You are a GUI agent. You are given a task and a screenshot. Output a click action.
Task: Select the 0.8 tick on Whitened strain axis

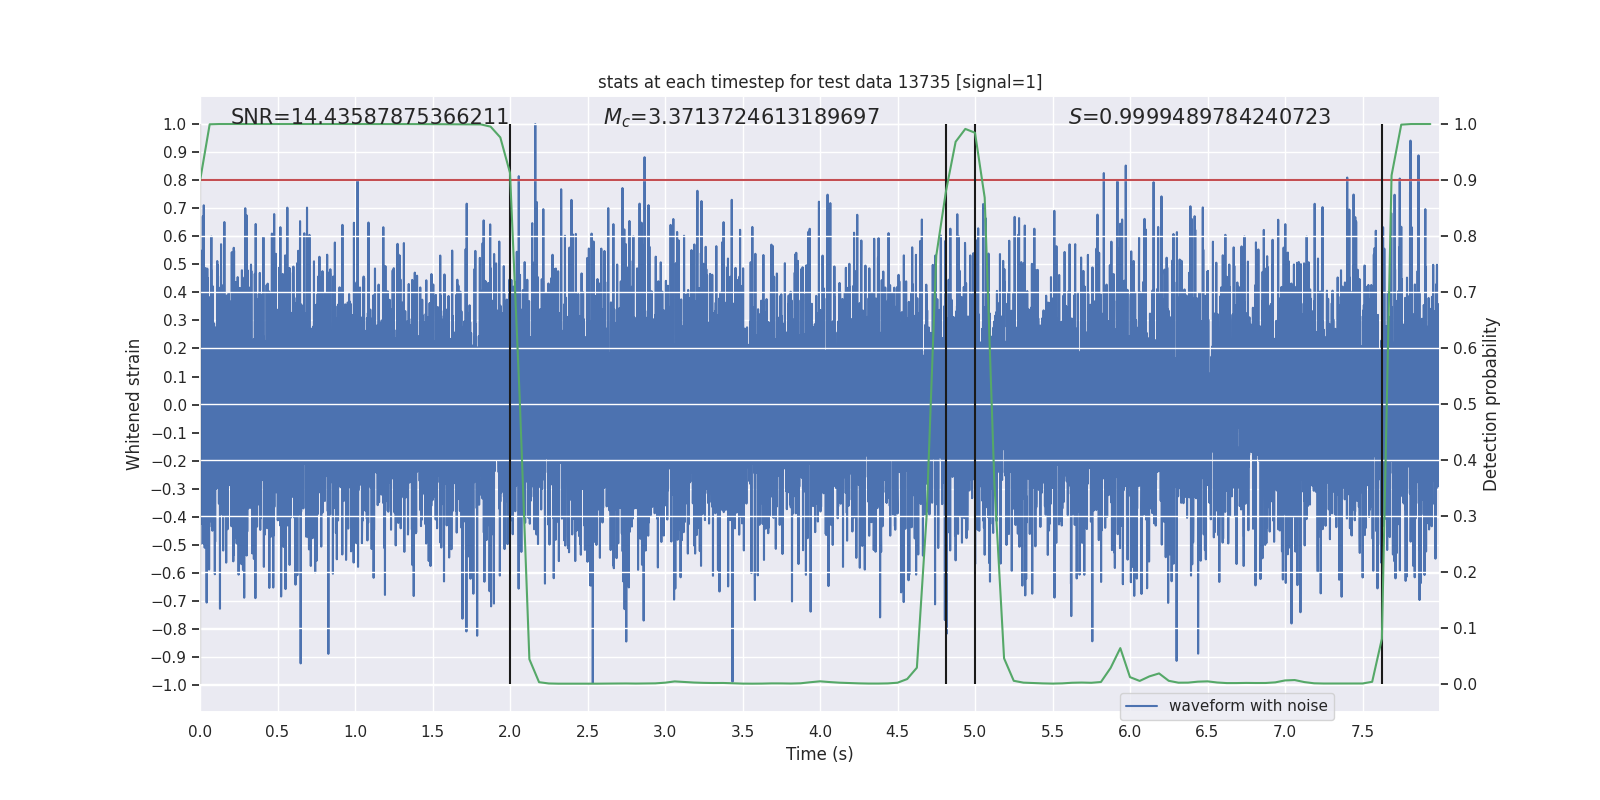click(x=175, y=180)
